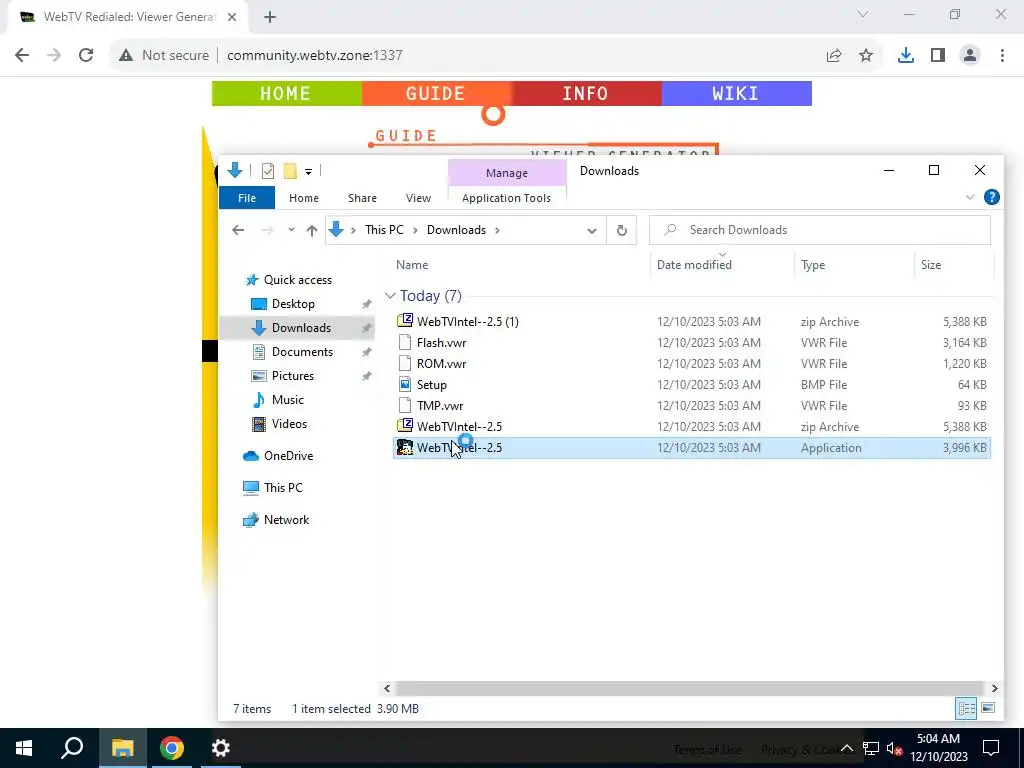Open the INFO page on WebTV site
Image resolution: width=1024 pixels, height=768 pixels.
(x=586, y=93)
